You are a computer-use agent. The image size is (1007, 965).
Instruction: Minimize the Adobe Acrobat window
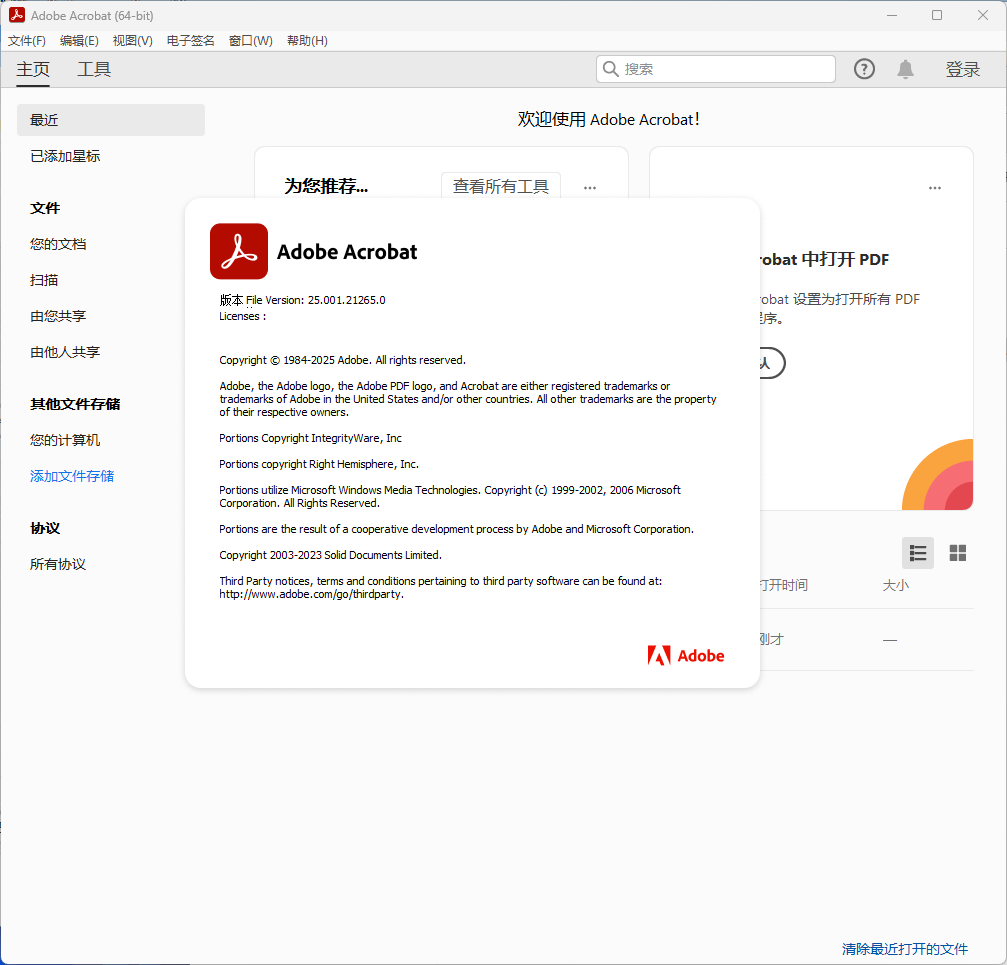click(x=891, y=15)
